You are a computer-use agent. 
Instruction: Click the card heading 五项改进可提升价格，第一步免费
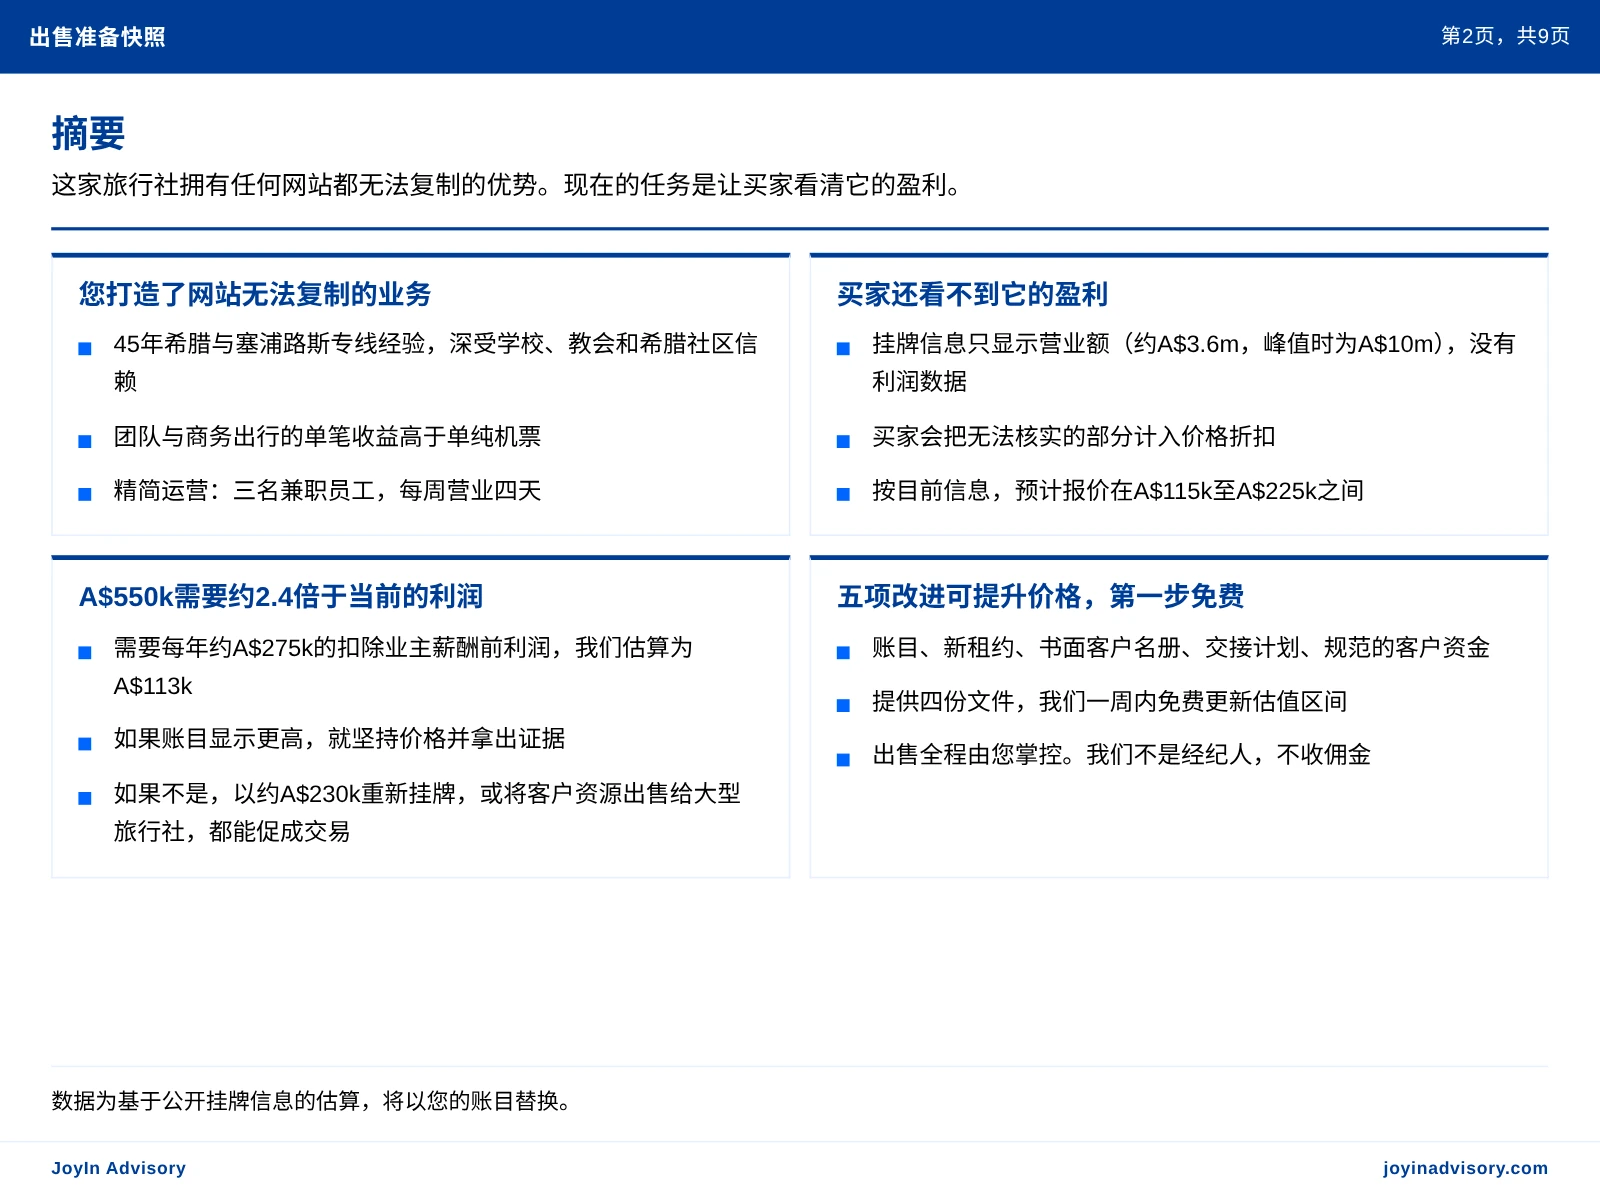point(1040,596)
